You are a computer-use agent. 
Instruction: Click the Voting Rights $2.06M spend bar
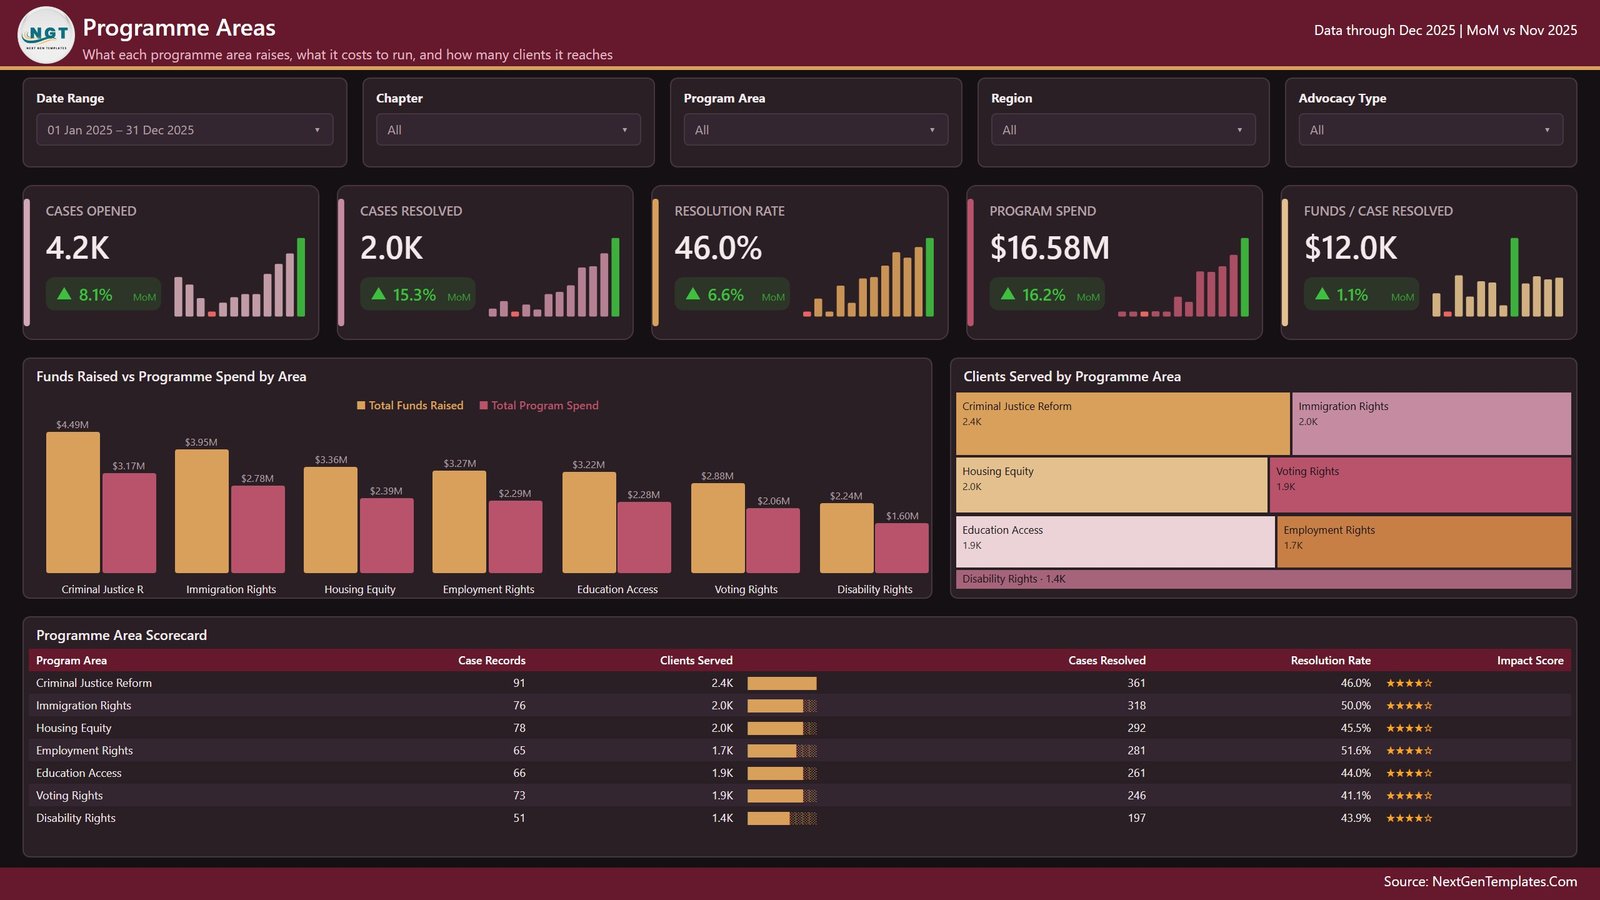(x=773, y=540)
